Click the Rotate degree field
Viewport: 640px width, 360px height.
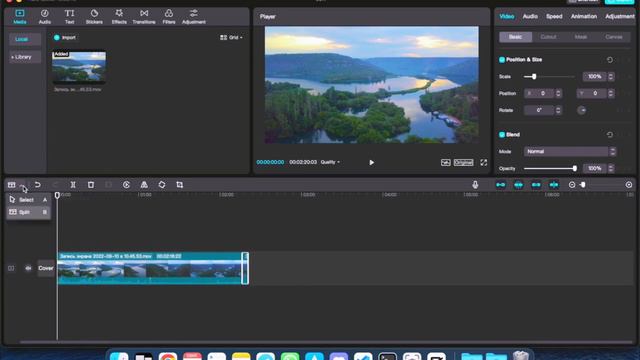(x=539, y=110)
